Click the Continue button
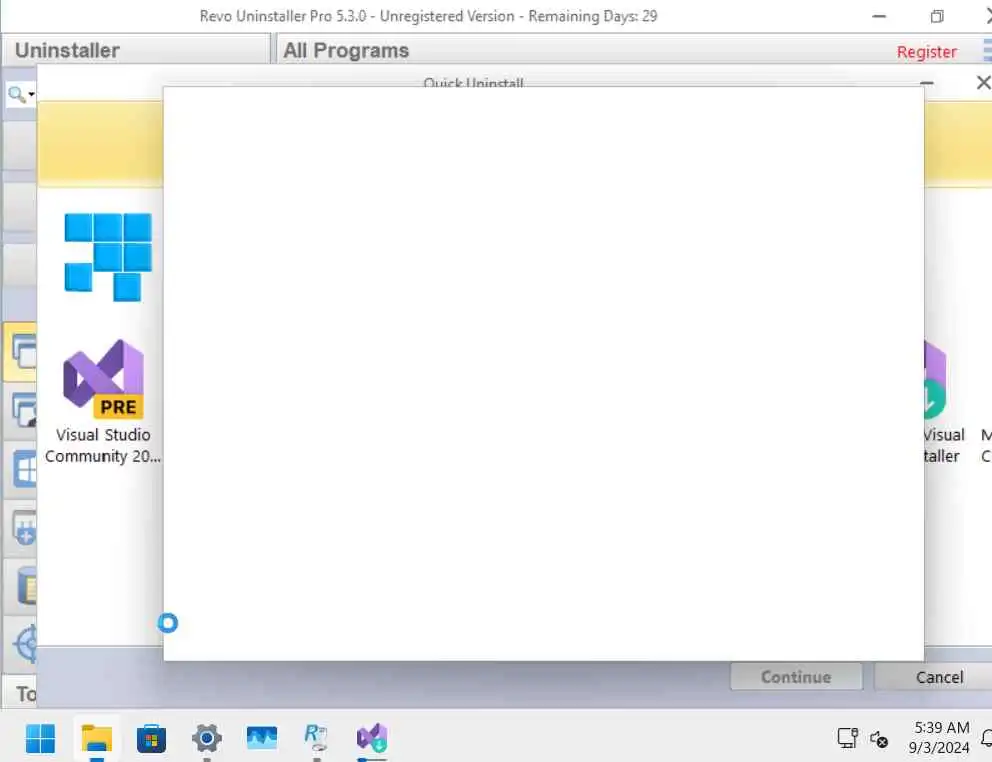Viewport: 992px width, 762px height. coord(796,677)
